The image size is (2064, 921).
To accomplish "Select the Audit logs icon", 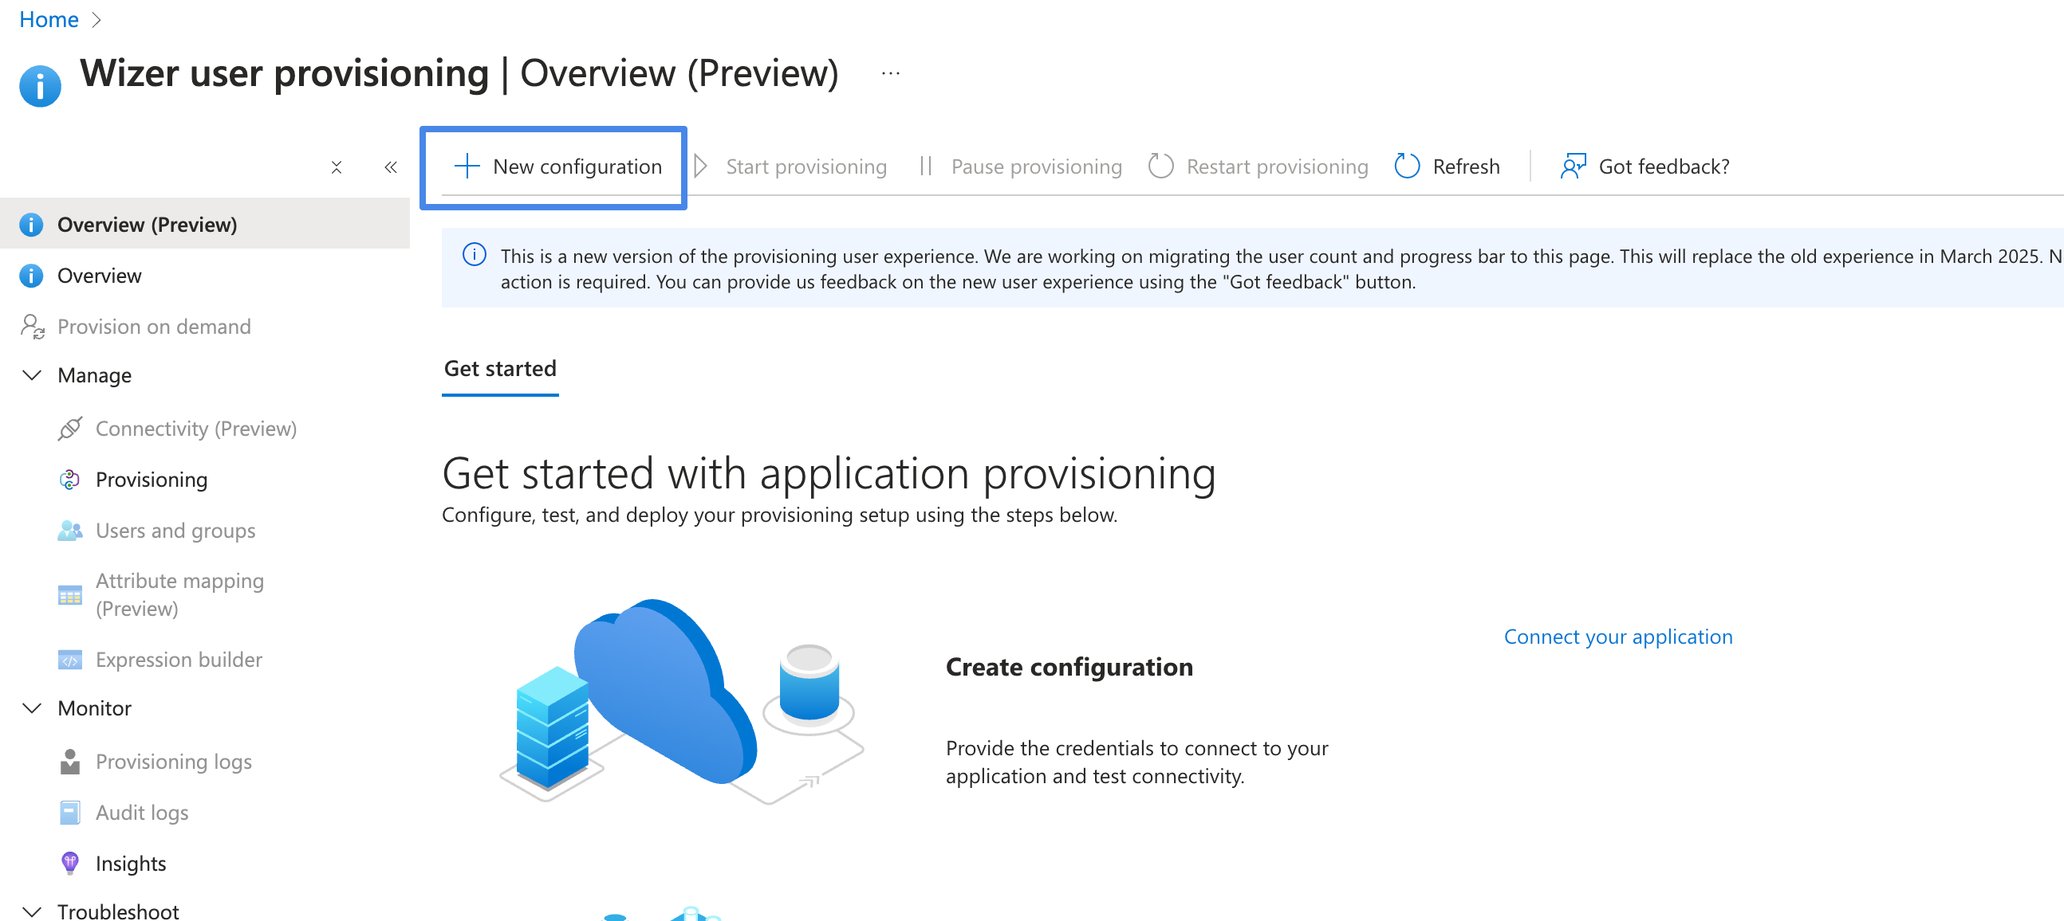I will [x=69, y=812].
